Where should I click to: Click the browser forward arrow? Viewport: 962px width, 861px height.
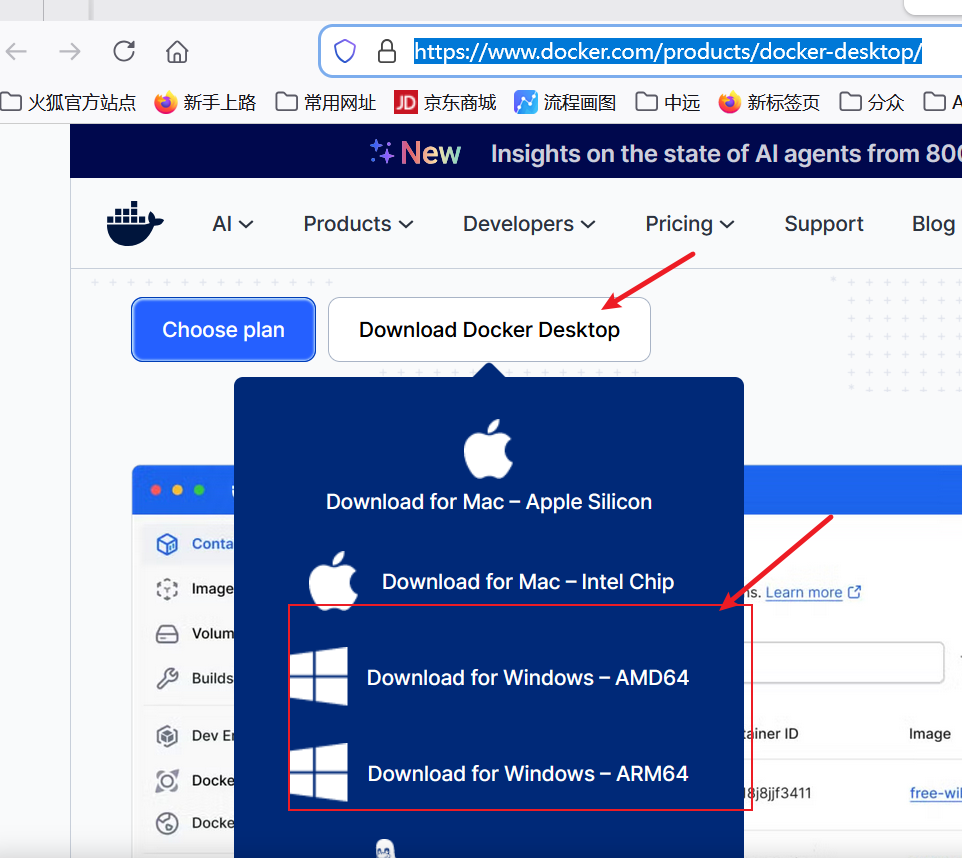70,52
